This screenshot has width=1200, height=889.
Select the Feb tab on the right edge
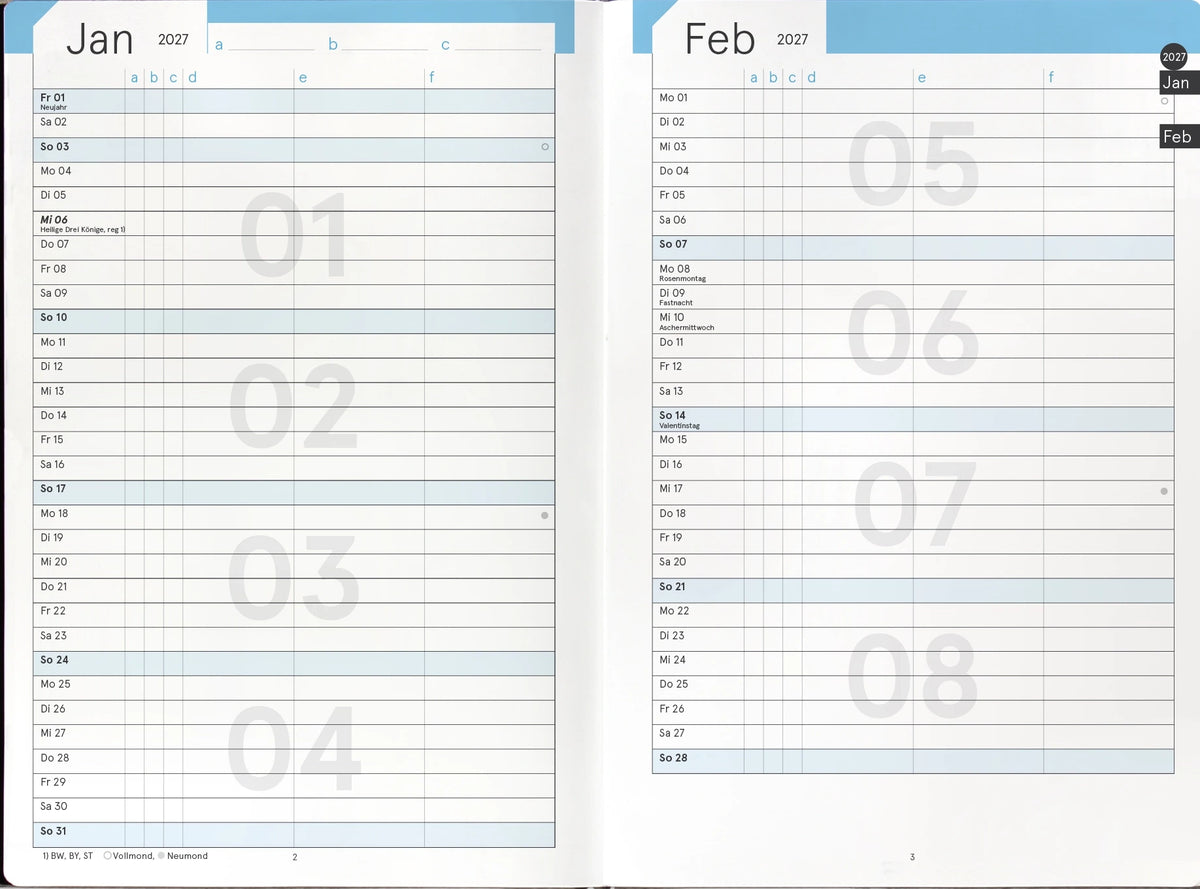1179,137
